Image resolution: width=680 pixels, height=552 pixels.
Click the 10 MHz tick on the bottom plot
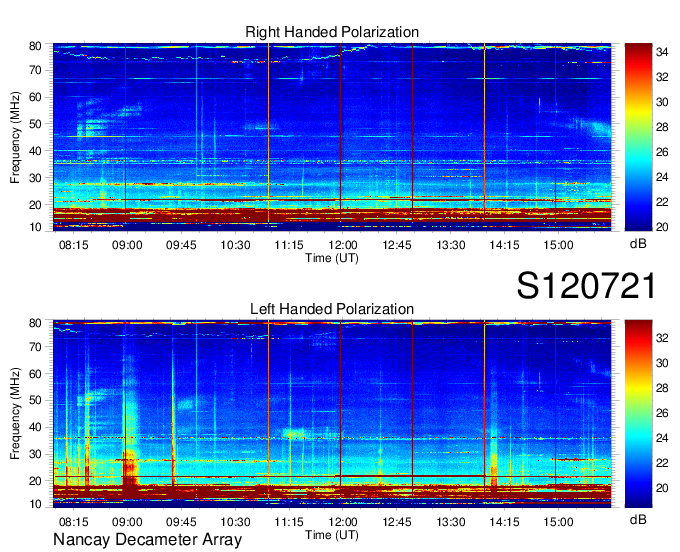click(35, 504)
